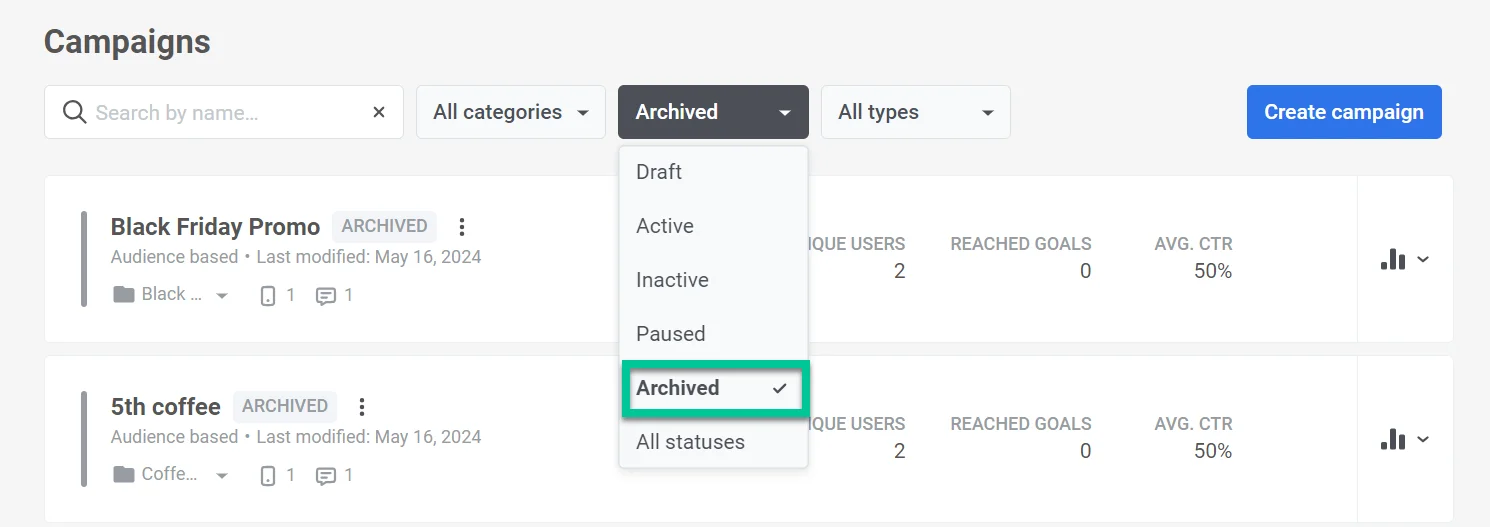Expand the All categories dropdown
Image resolution: width=1495 pixels, height=527 pixels.
pyautogui.click(x=510, y=112)
